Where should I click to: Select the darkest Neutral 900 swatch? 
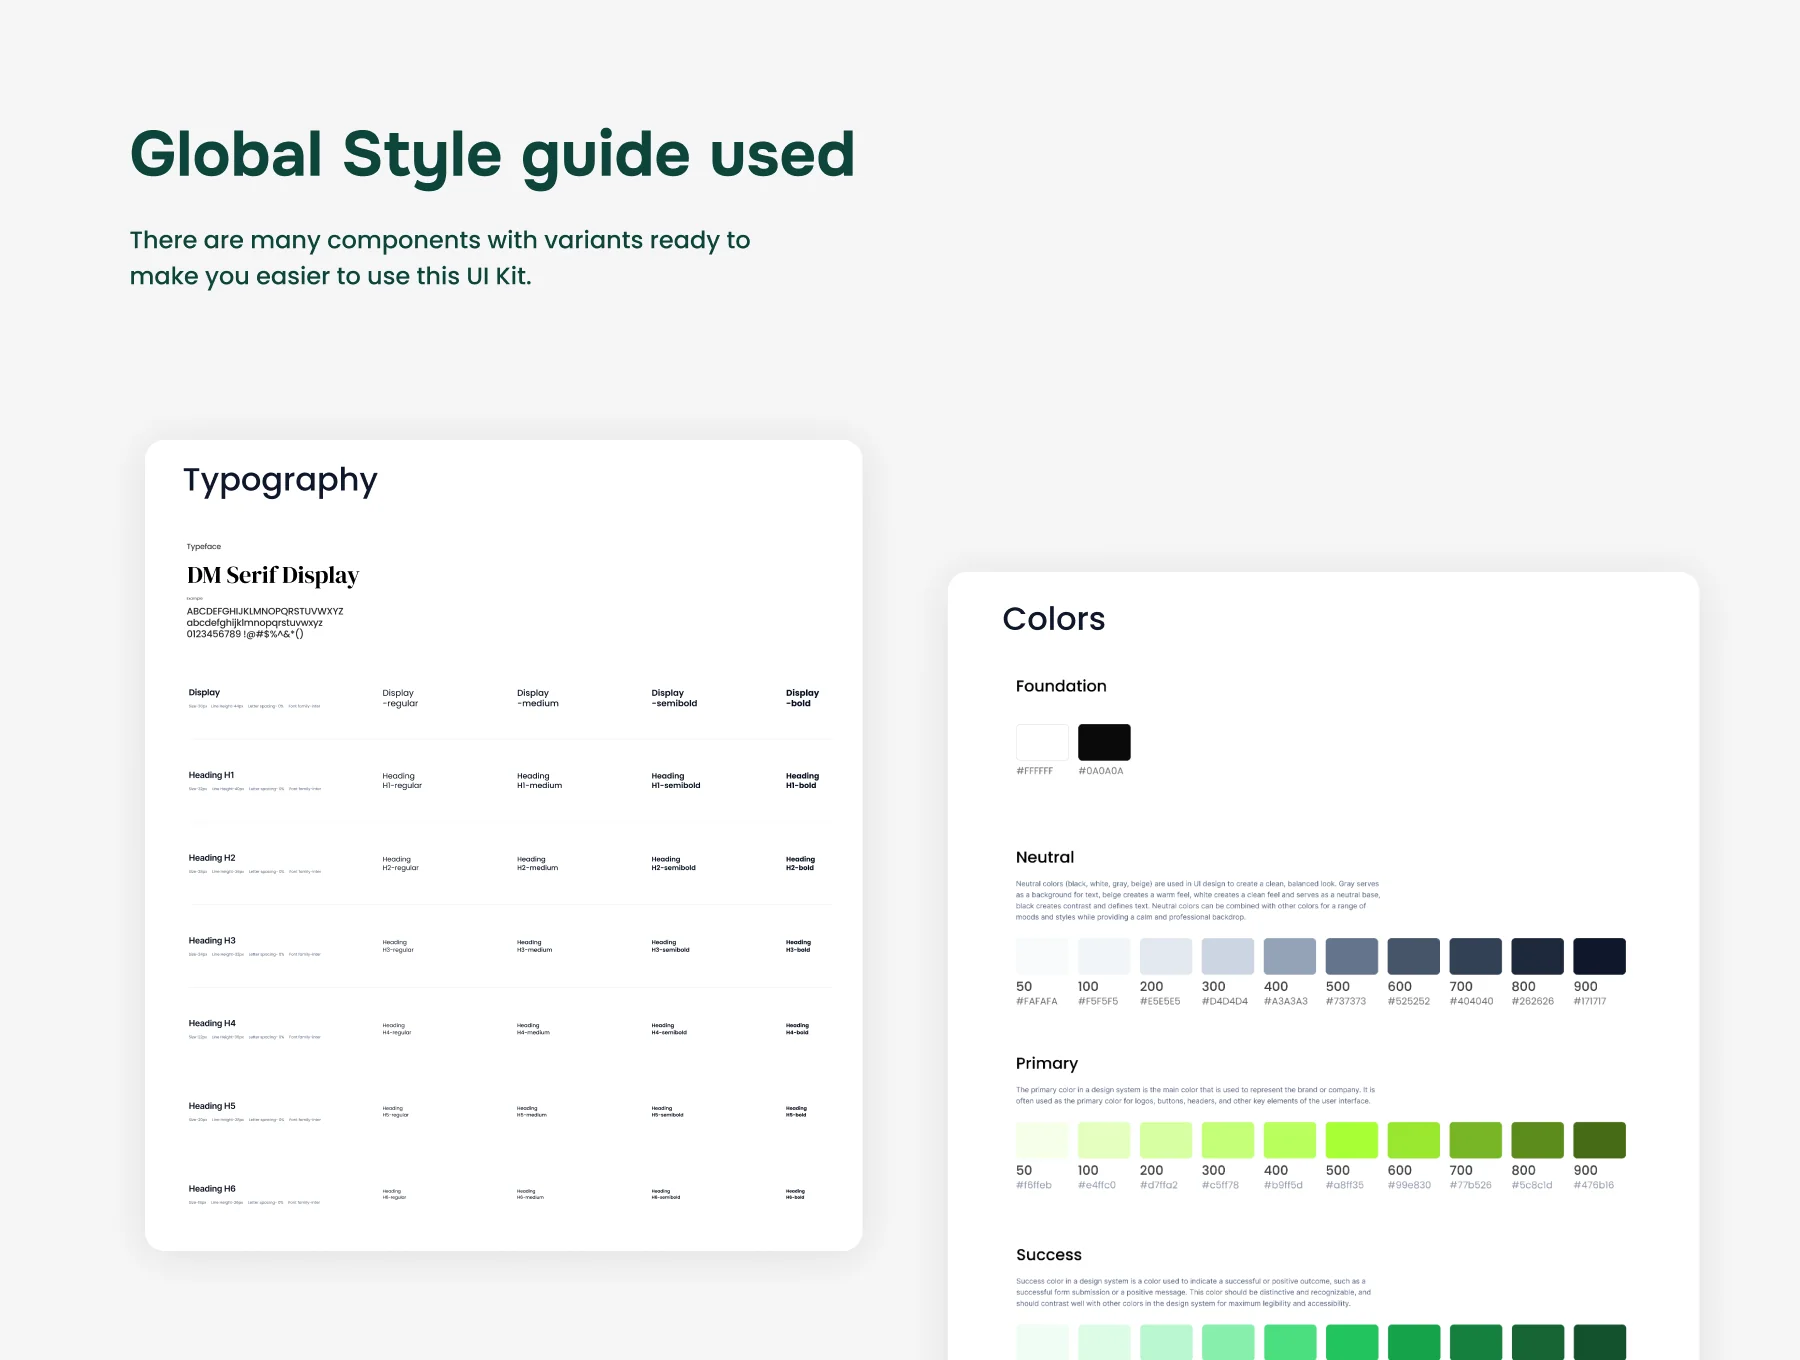1600,956
